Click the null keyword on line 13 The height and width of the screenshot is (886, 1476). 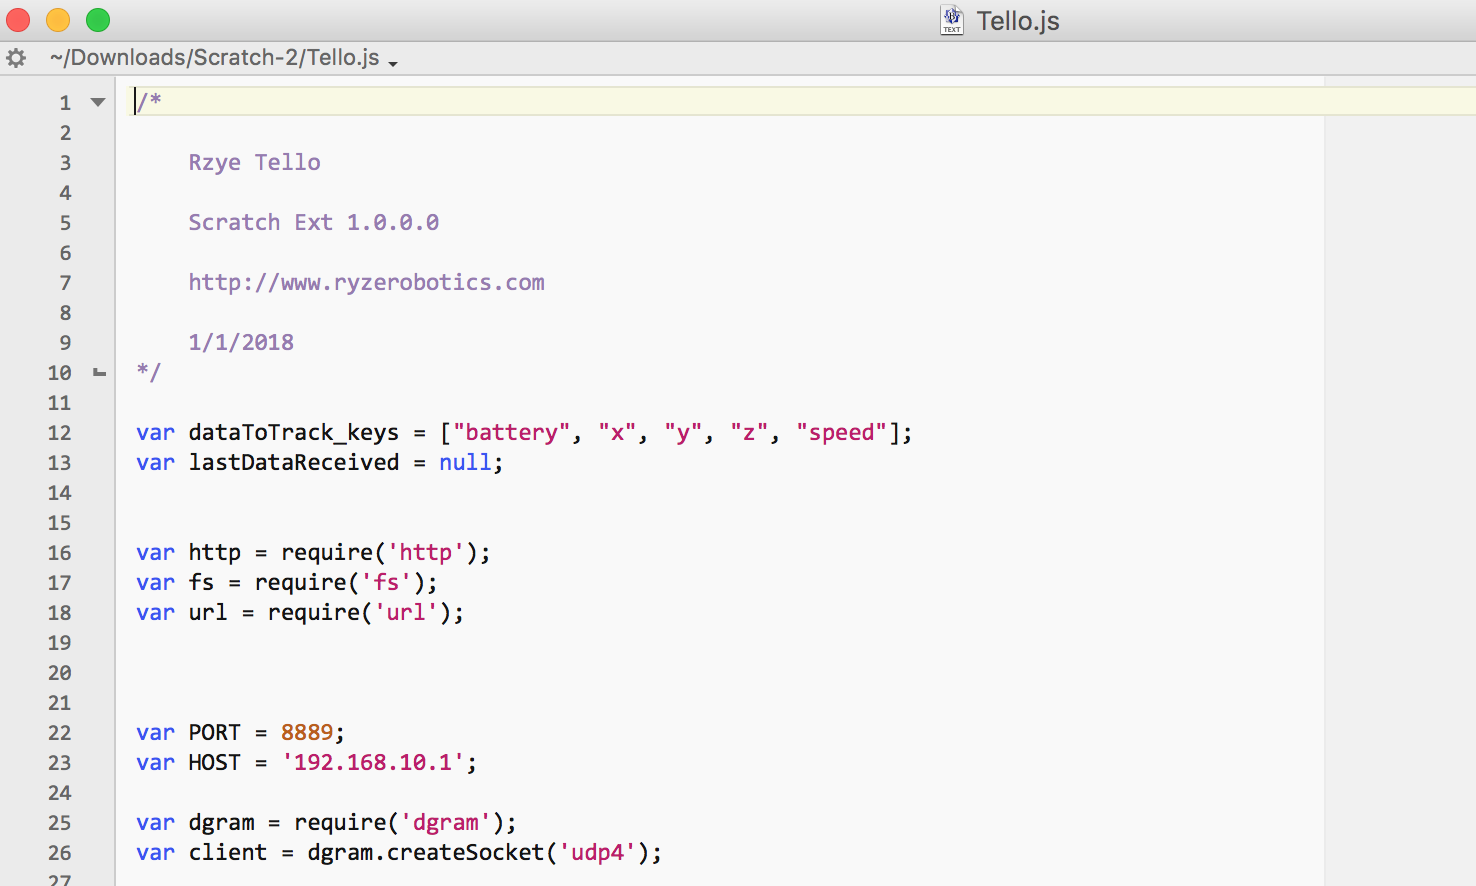[465, 462]
